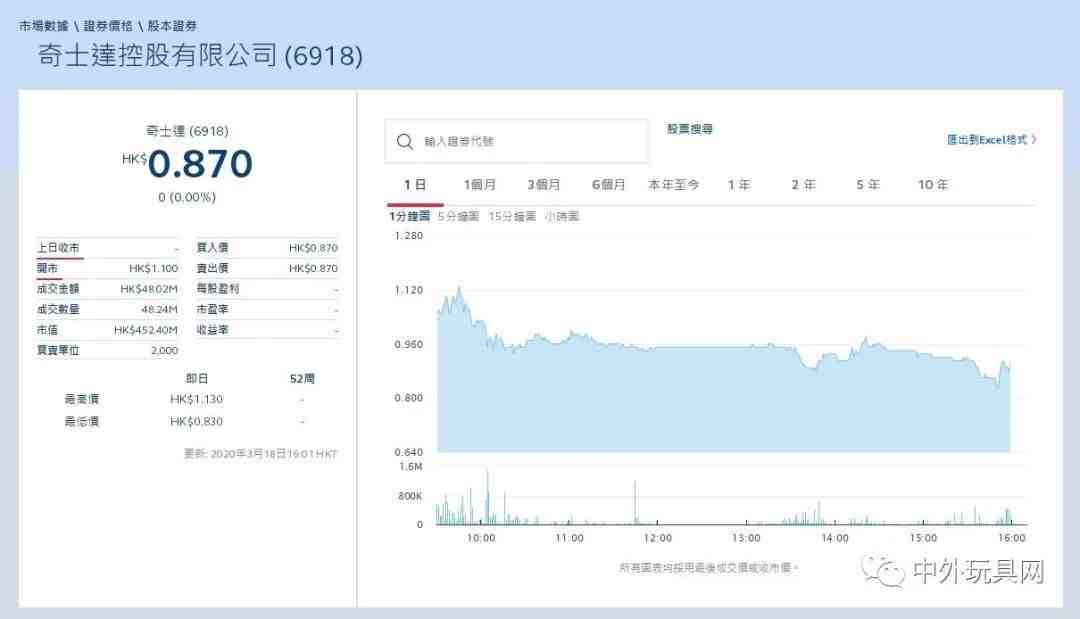Switch to the 3個月 range tab

point(544,185)
